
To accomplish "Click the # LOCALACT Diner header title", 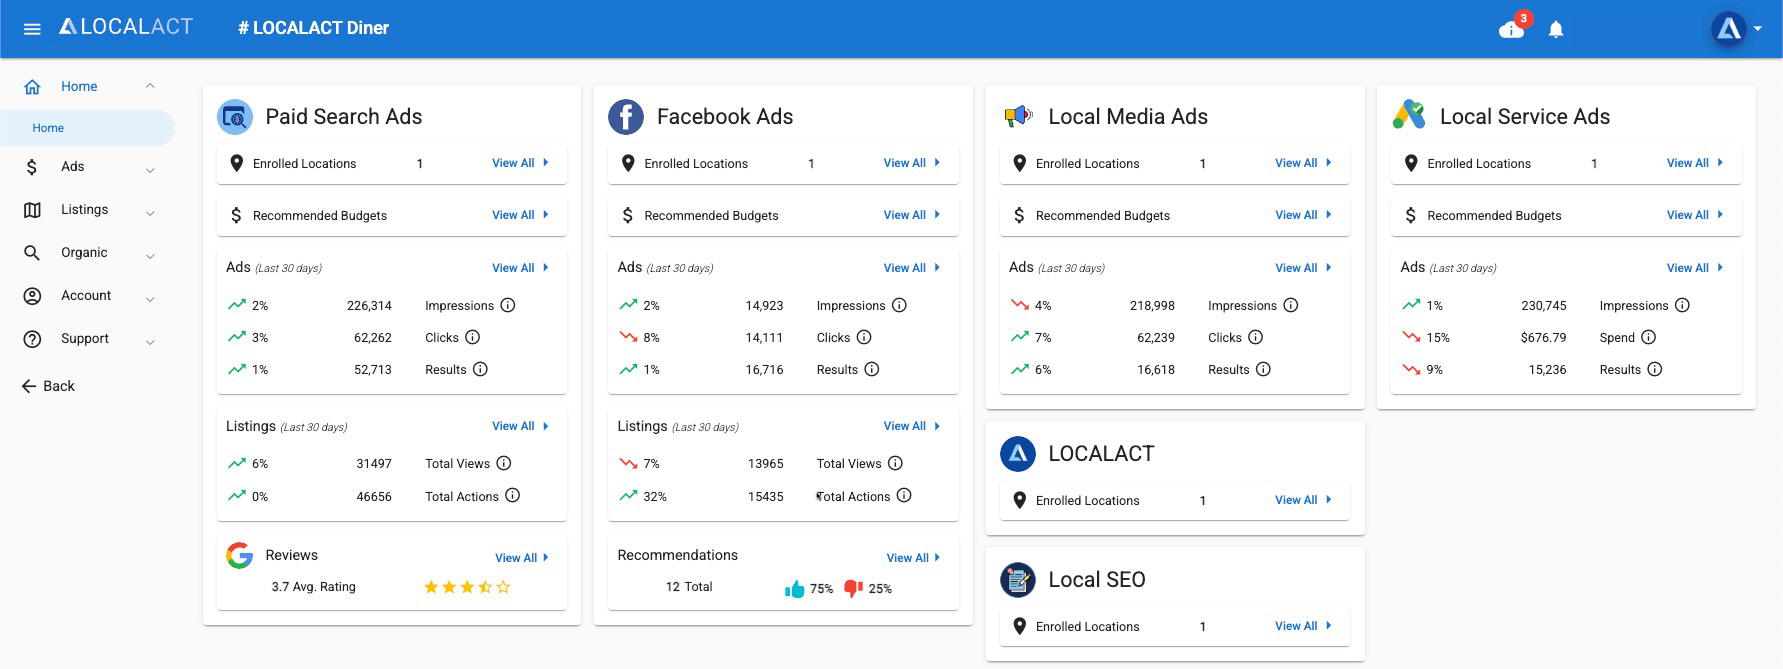I will (313, 28).
